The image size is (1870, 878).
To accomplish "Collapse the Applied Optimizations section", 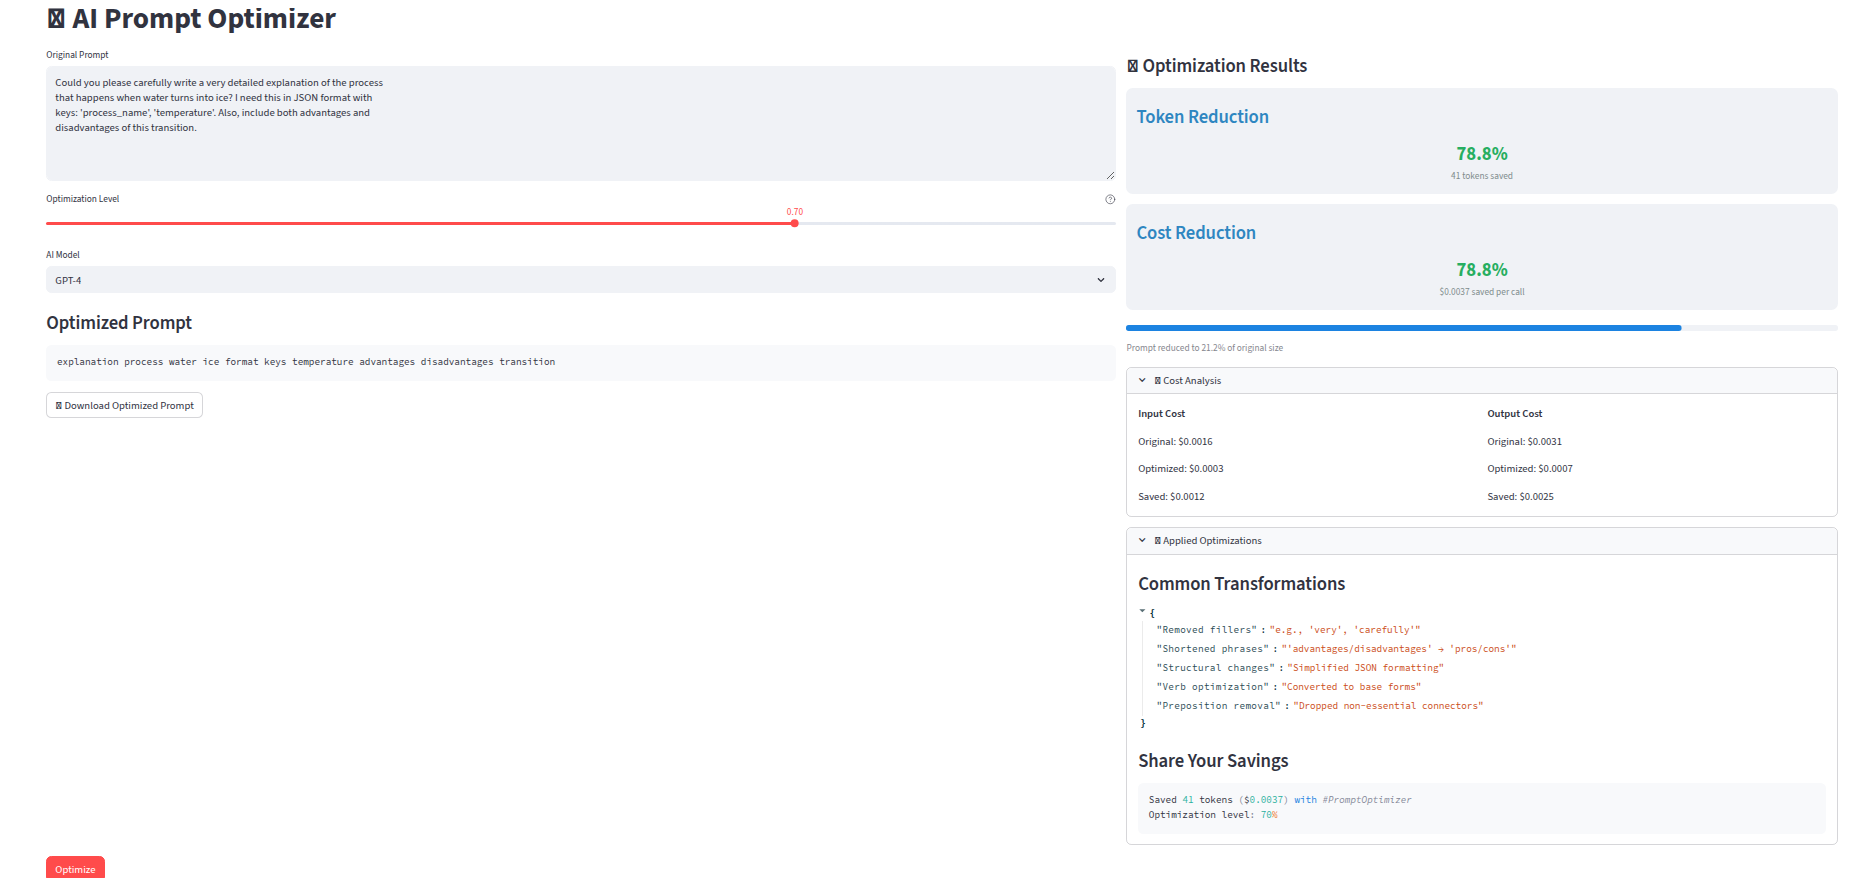I will click(1142, 541).
